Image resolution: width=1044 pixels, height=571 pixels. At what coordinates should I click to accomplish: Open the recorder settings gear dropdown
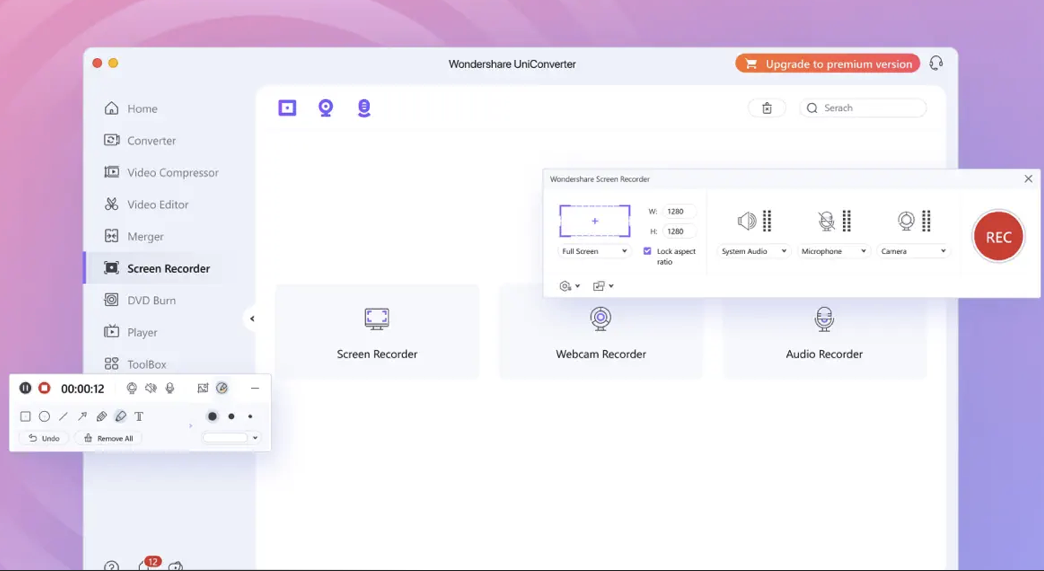pyautogui.click(x=569, y=286)
